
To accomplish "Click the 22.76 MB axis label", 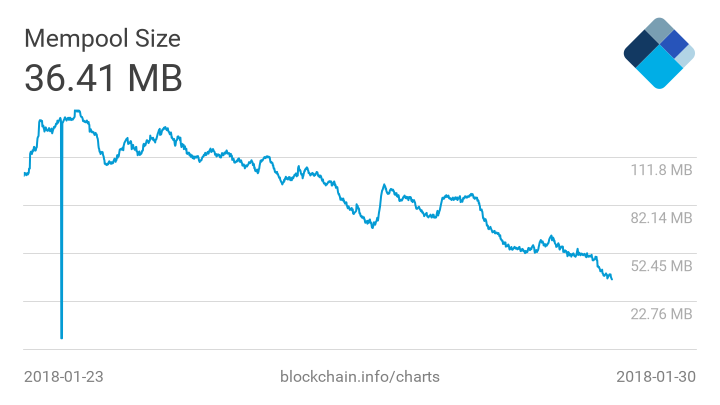I will tap(660, 314).
